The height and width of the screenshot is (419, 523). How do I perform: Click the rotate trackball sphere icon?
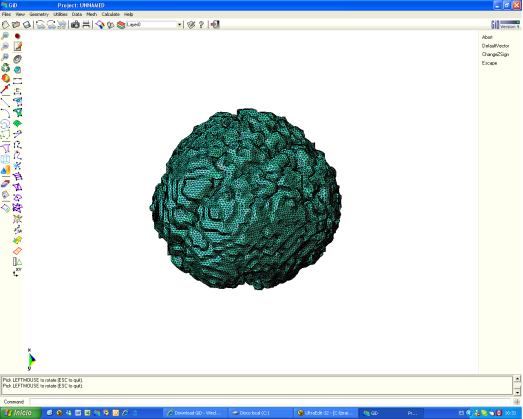coord(5,78)
